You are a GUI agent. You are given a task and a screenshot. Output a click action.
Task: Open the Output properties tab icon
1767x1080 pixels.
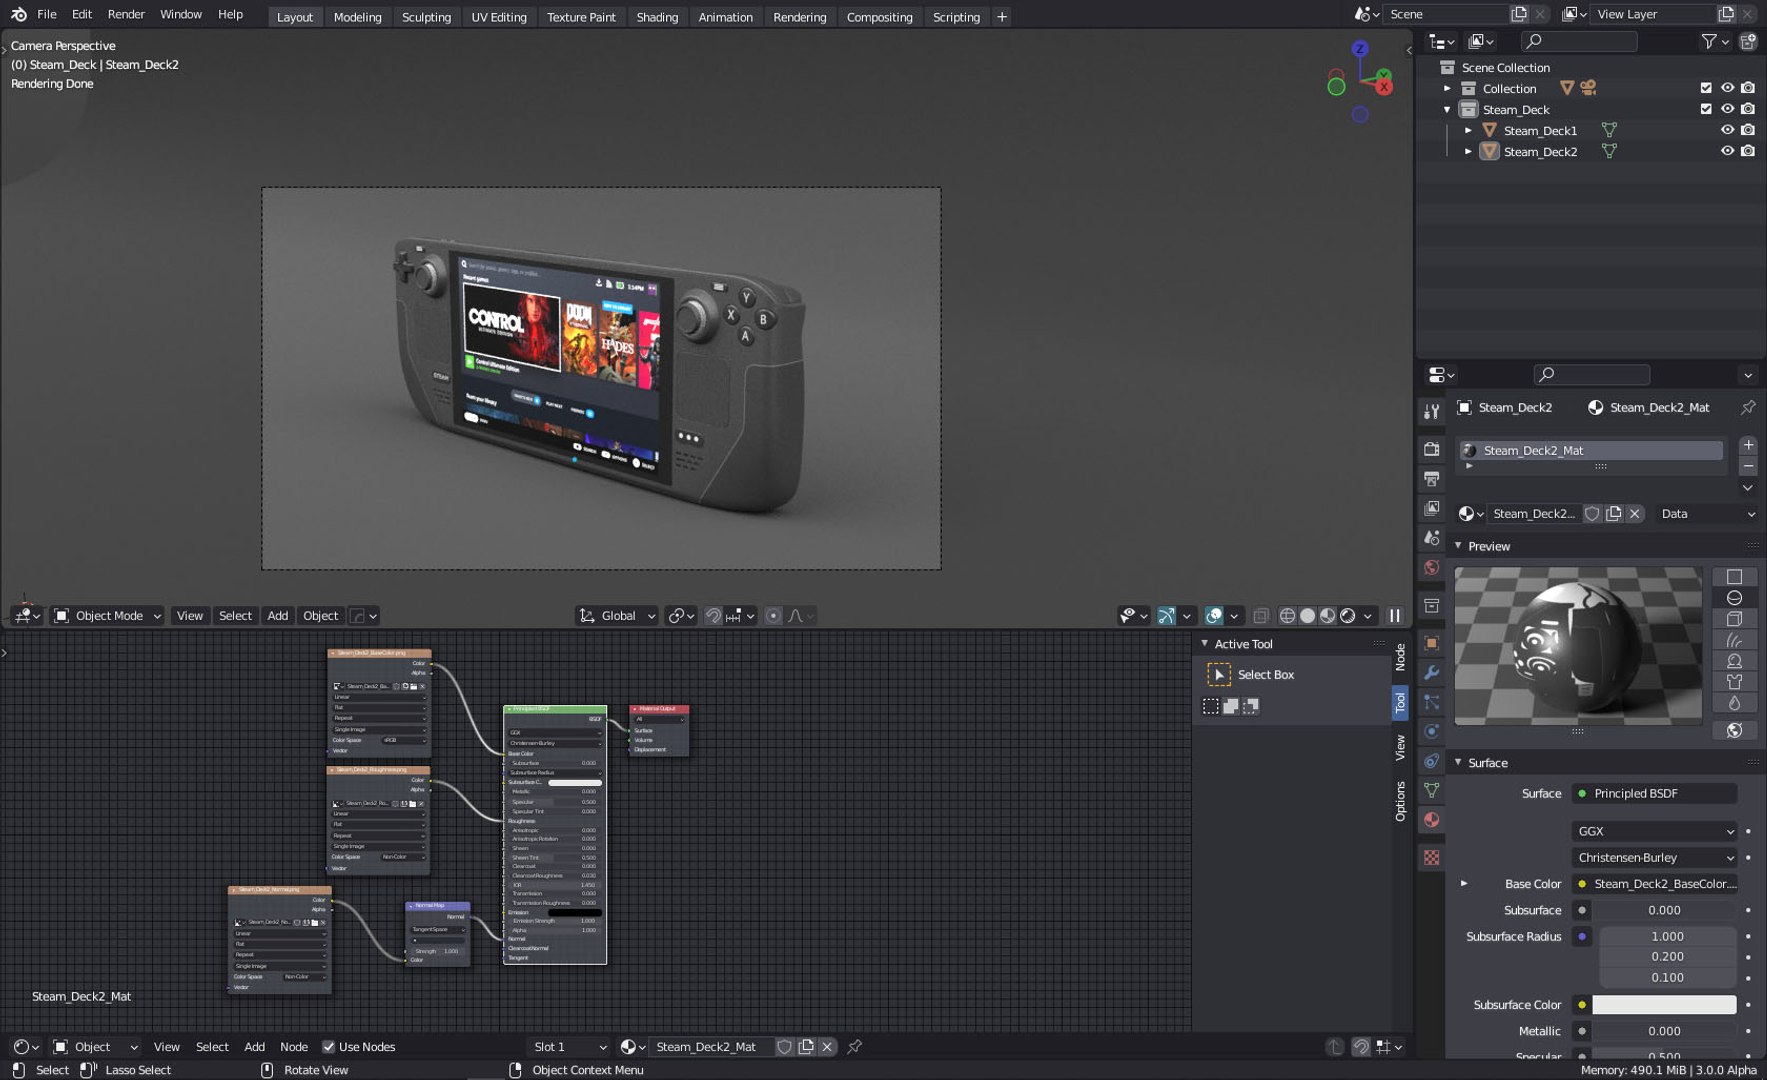pyautogui.click(x=1432, y=478)
